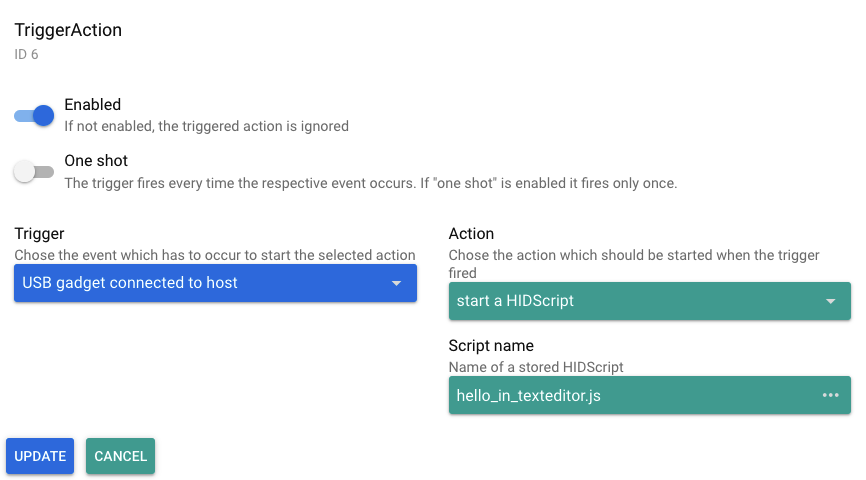The height and width of the screenshot is (480, 866).
Task: Click the TriggerAction heading
Action: click(x=68, y=30)
